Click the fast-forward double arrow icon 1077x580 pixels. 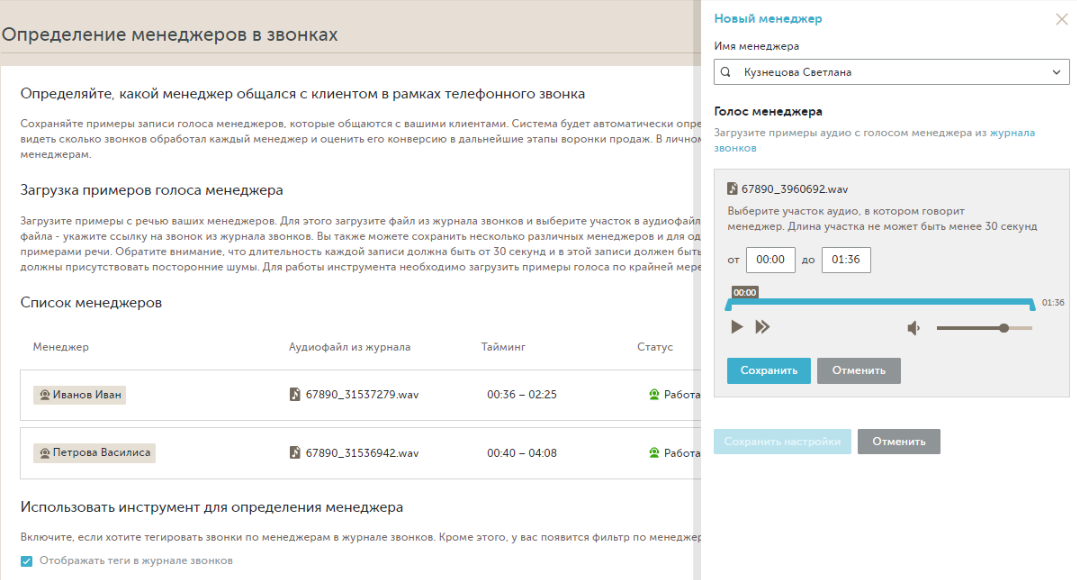coord(763,327)
